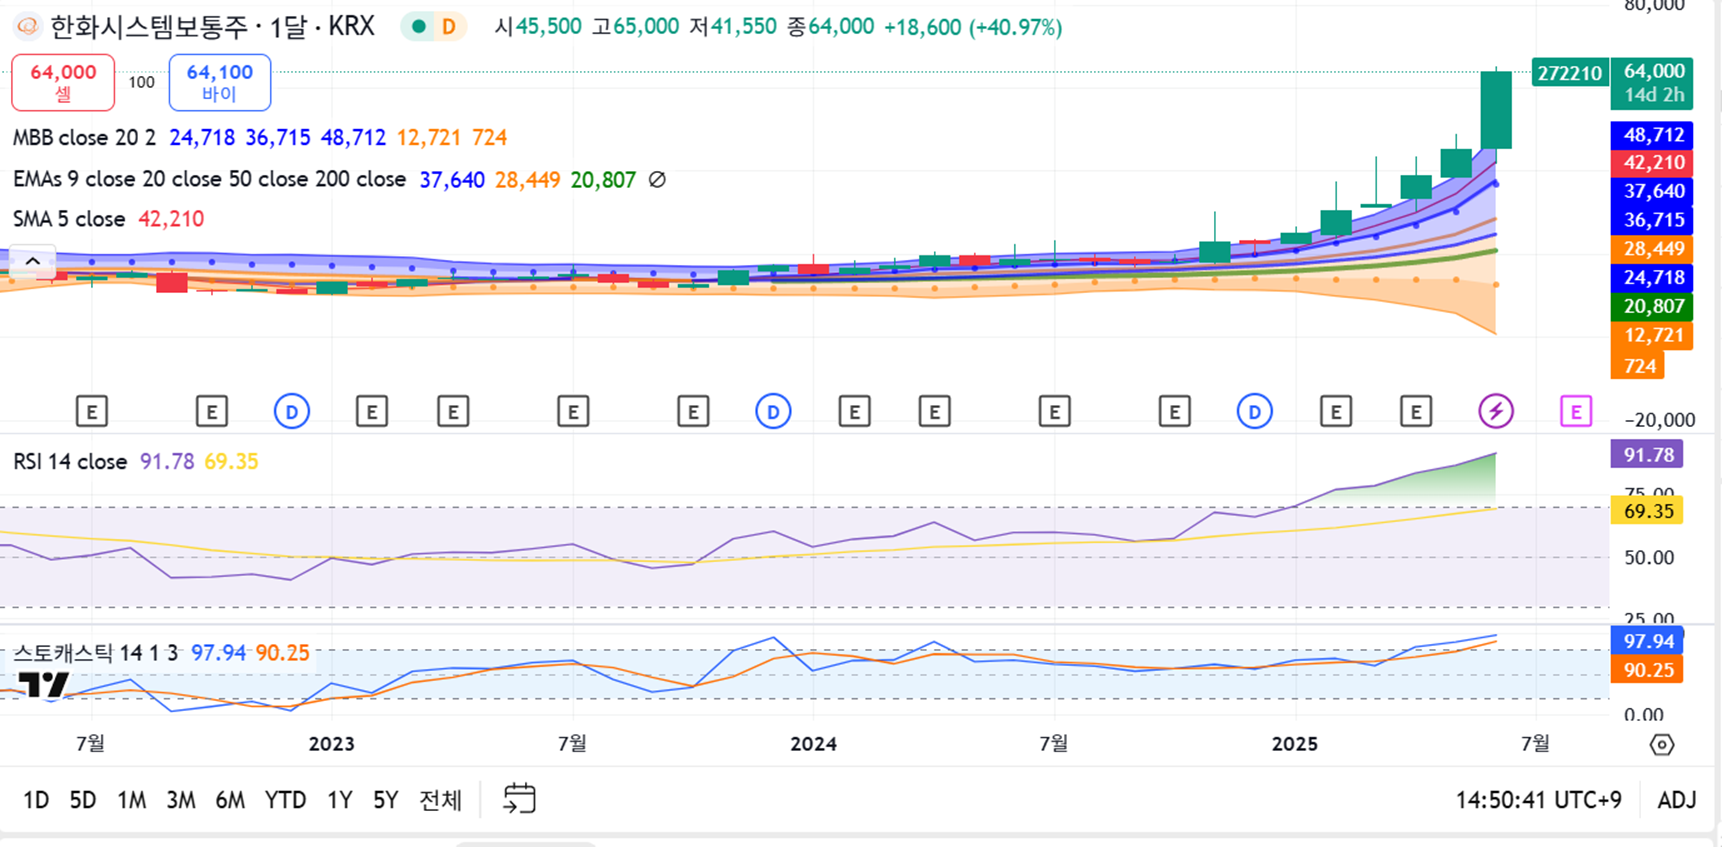Click the pink upcoming earnings E marker
Viewport: 1722px width, 847px height.
(1576, 411)
